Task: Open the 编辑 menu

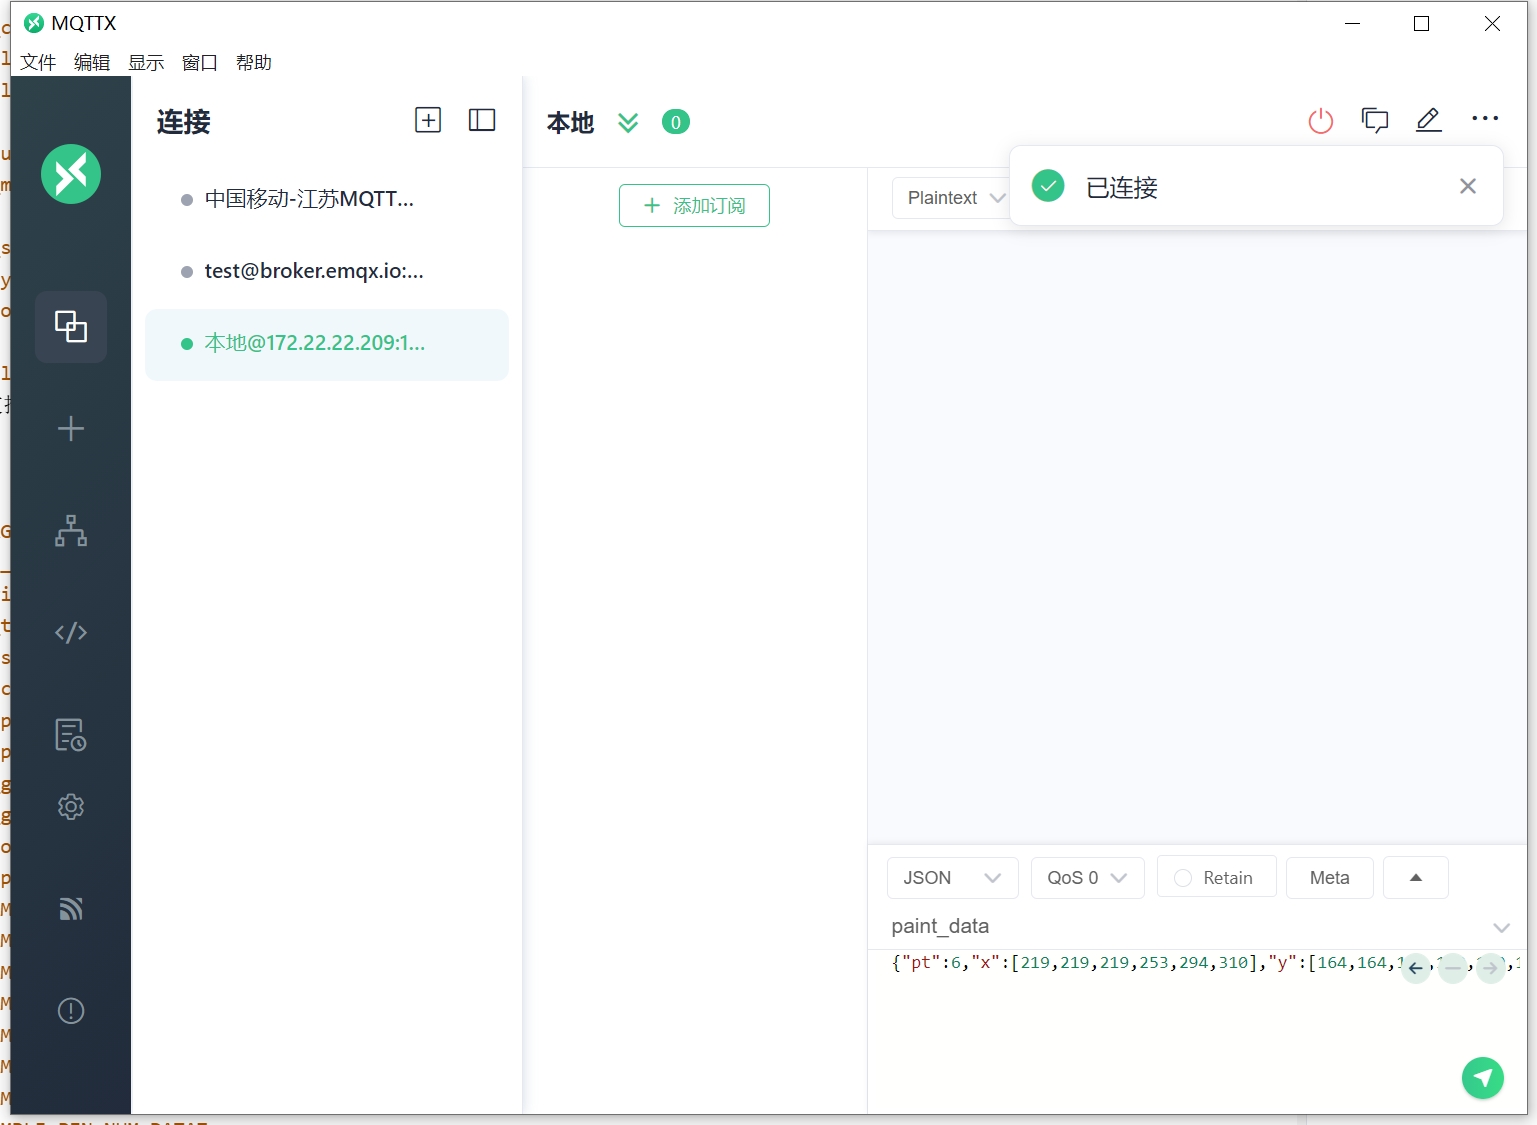Action: (x=92, y=62)
